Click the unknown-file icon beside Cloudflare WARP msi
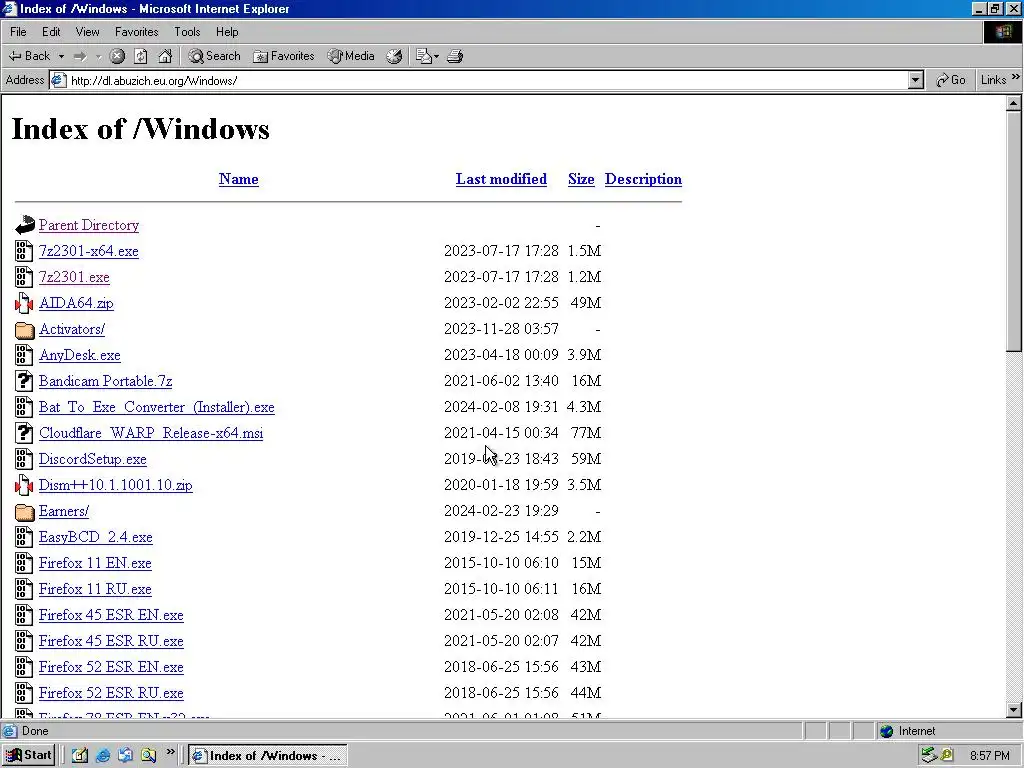 click(x=24, y=433)
